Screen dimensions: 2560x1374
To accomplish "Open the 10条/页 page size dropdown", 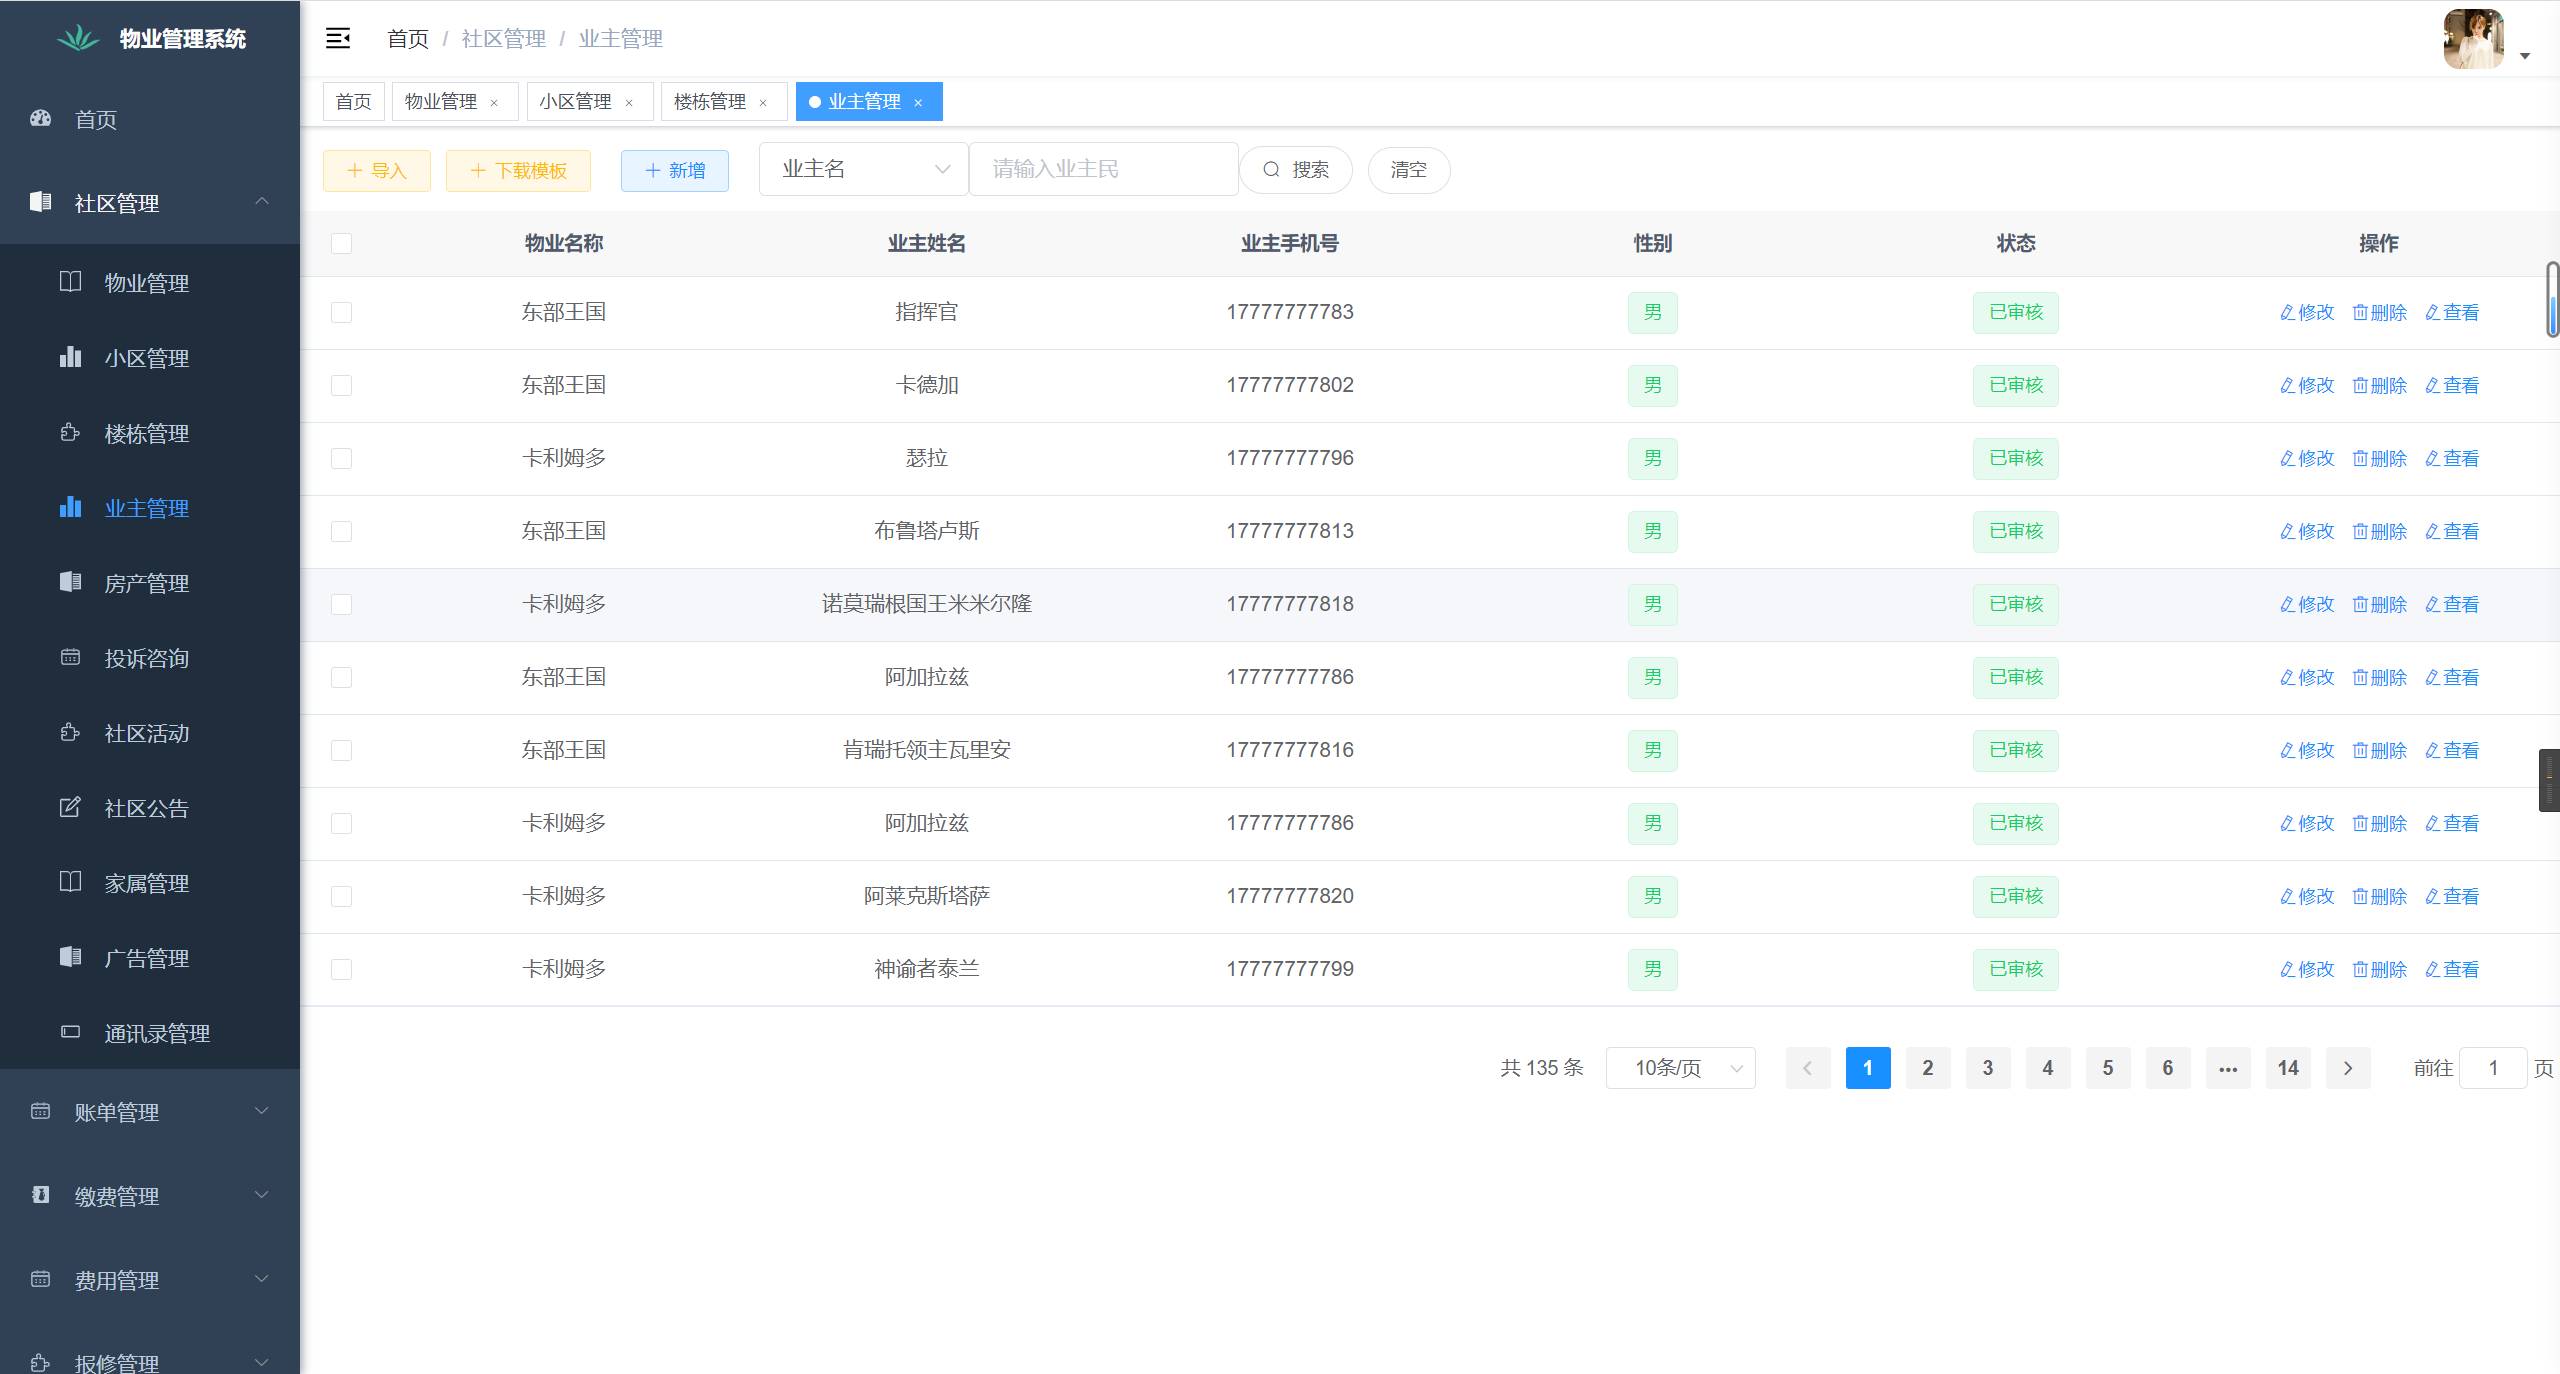I will pyautogui.click(x=1680, y=1068).
